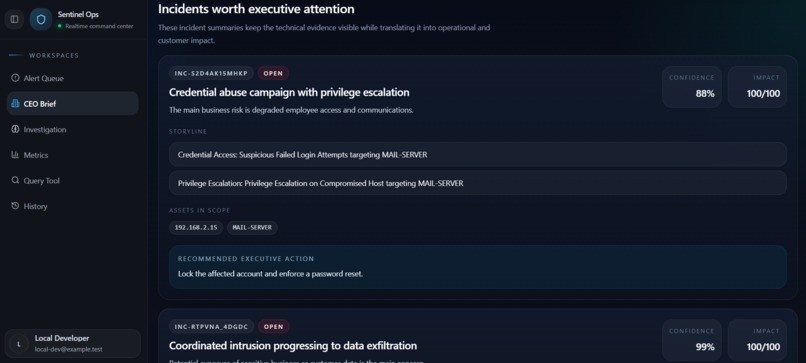
Task: Click the WORKSPACES section label
Action: (x=54, y=56)
